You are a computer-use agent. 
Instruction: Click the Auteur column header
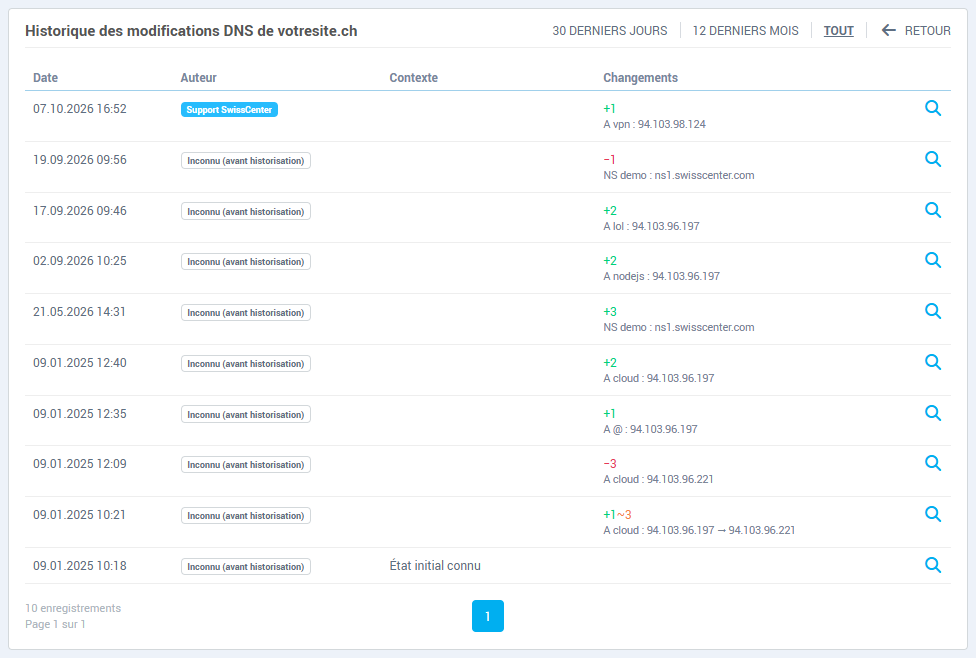(x=199, y=78)
